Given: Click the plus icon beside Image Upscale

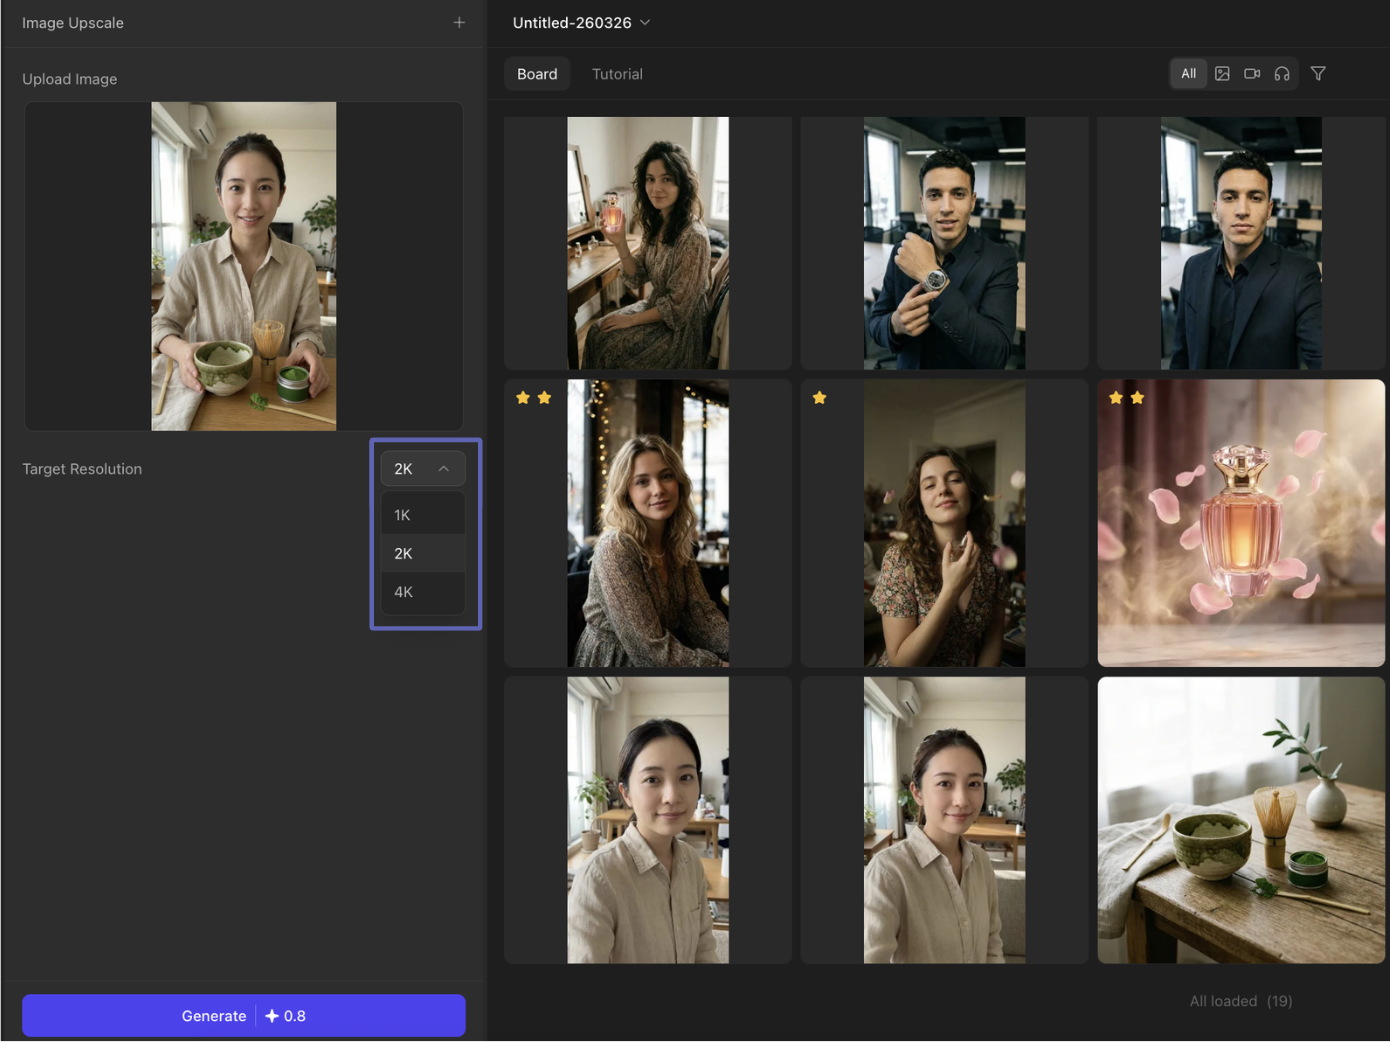Looking at the screenshot, I should (459, 22).
